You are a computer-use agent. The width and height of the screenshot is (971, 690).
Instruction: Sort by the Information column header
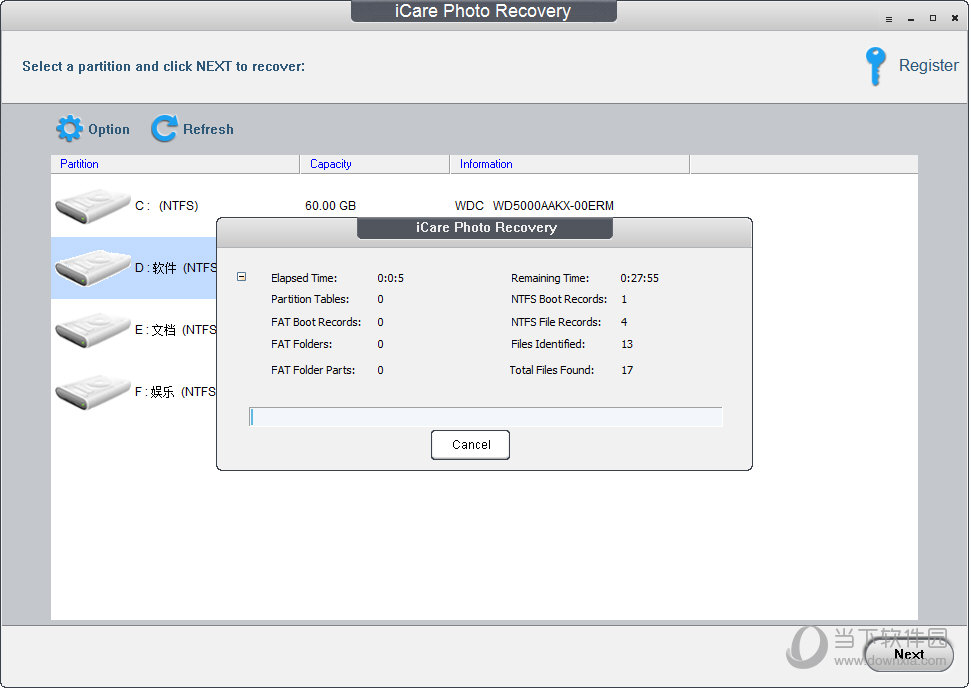coord(570,164)
